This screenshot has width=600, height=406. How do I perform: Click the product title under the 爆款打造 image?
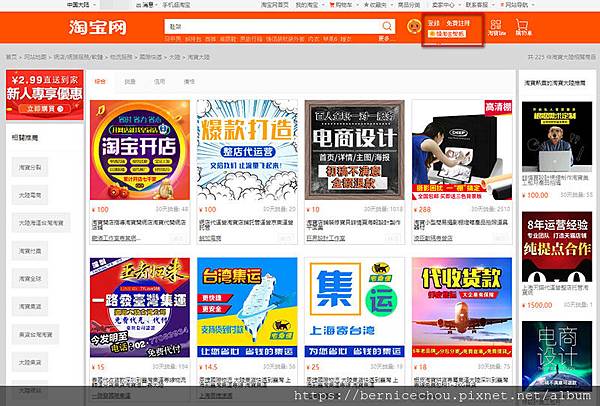pyautogui.click(x=246, y=225)
